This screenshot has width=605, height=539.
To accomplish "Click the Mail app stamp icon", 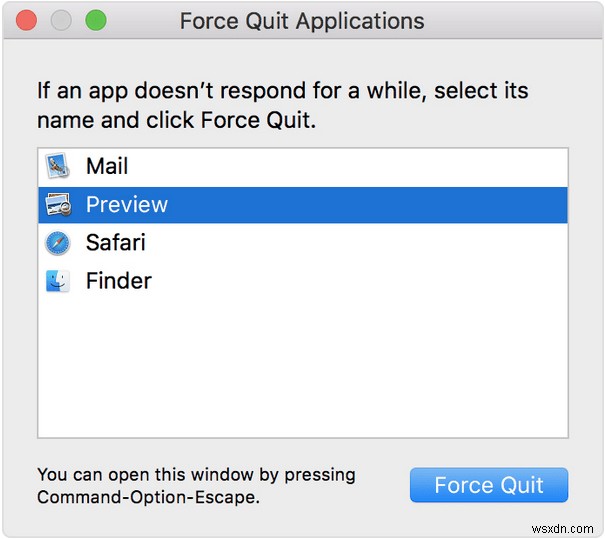I will [57, 166].
